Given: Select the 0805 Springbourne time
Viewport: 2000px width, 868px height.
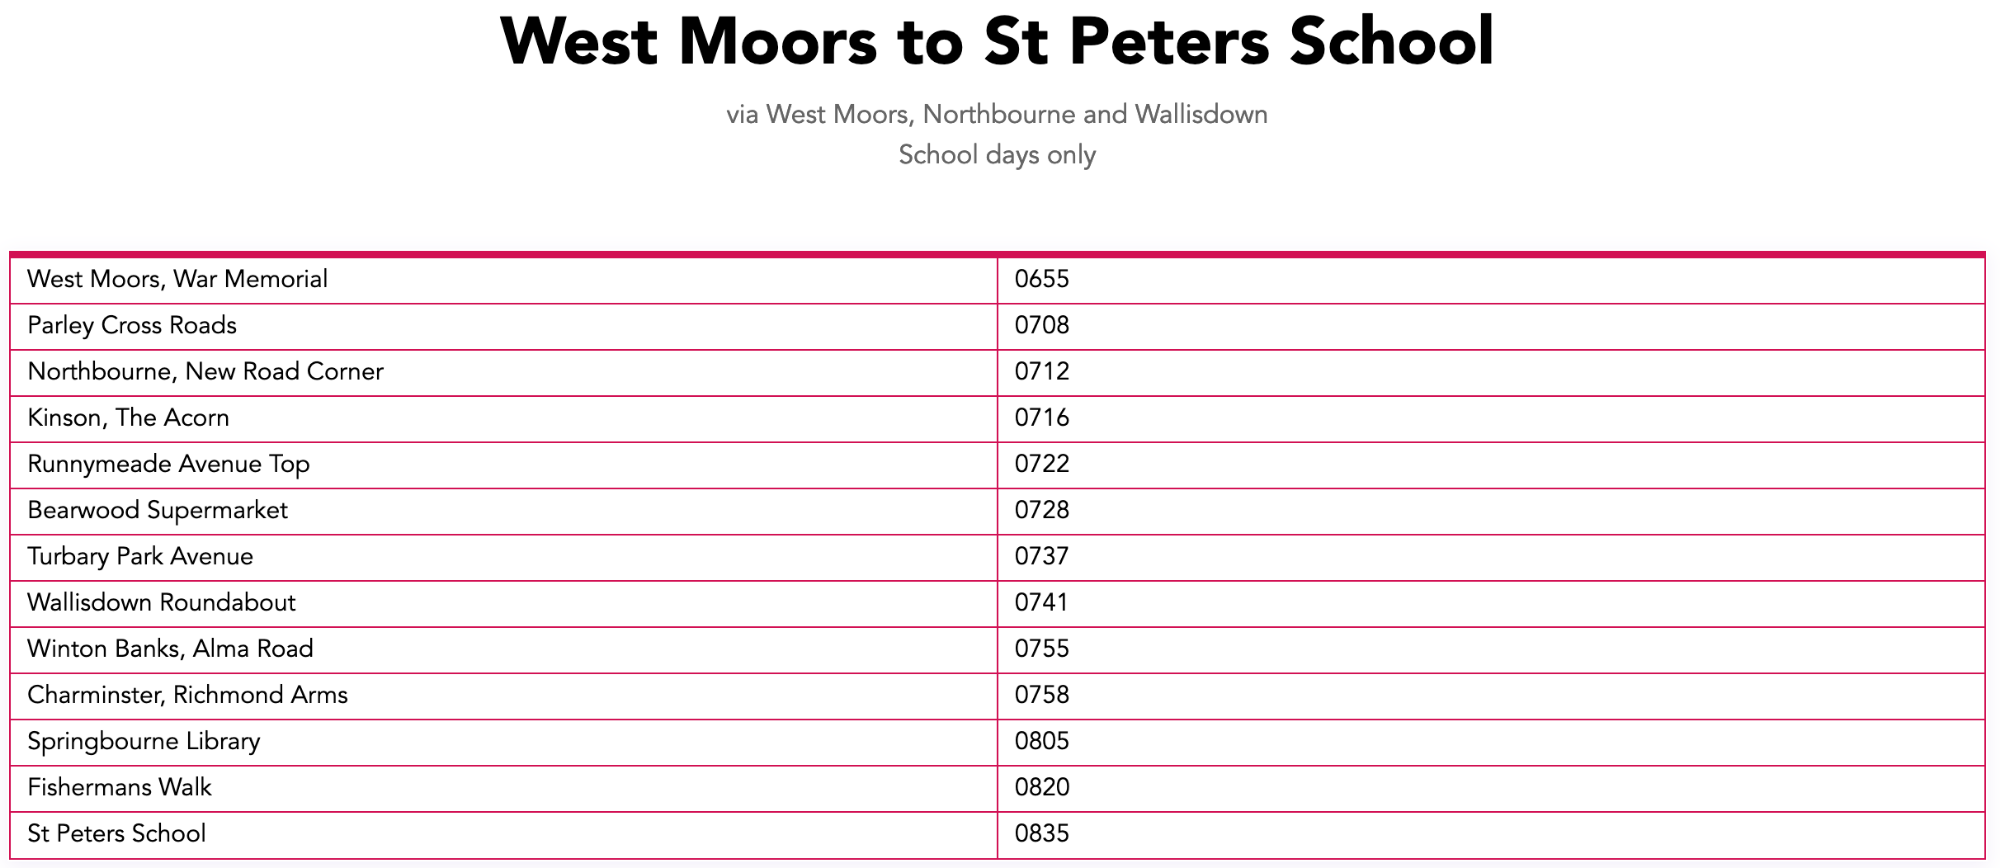Looking at the screenshot, I should point(1042,741).
